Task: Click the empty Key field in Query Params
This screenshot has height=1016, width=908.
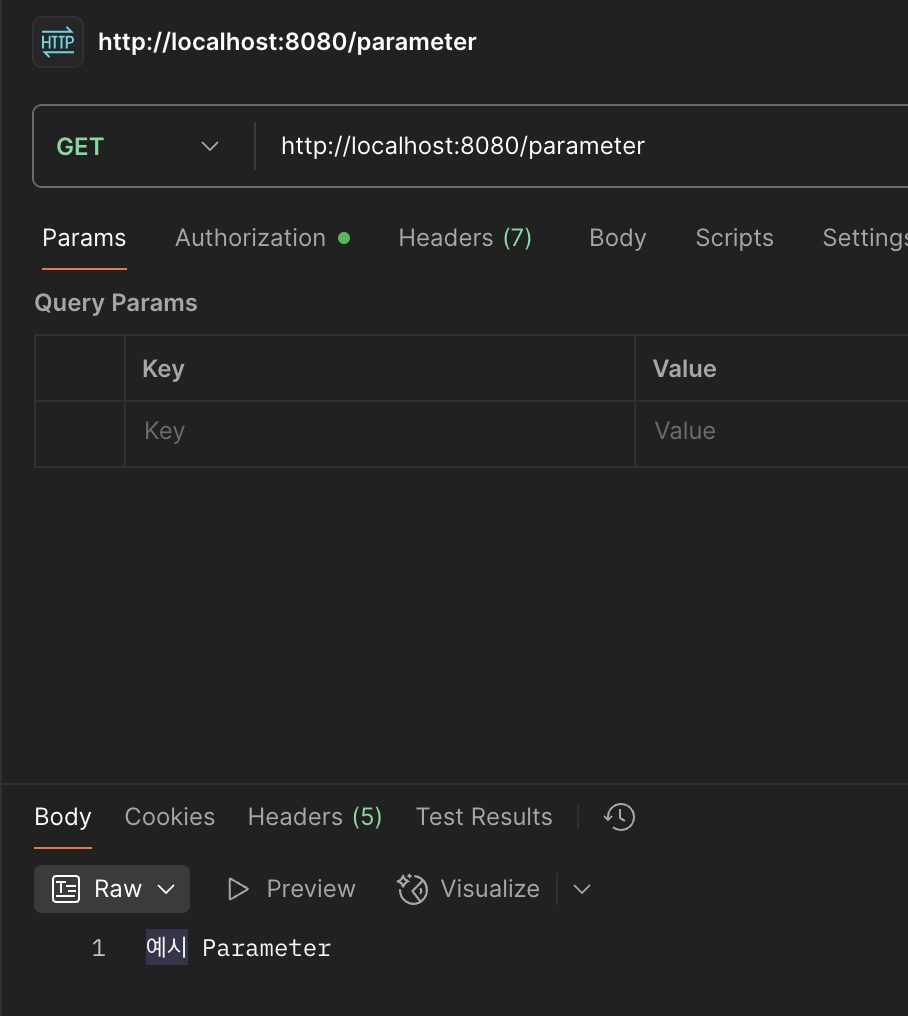Action: point(379,432)
